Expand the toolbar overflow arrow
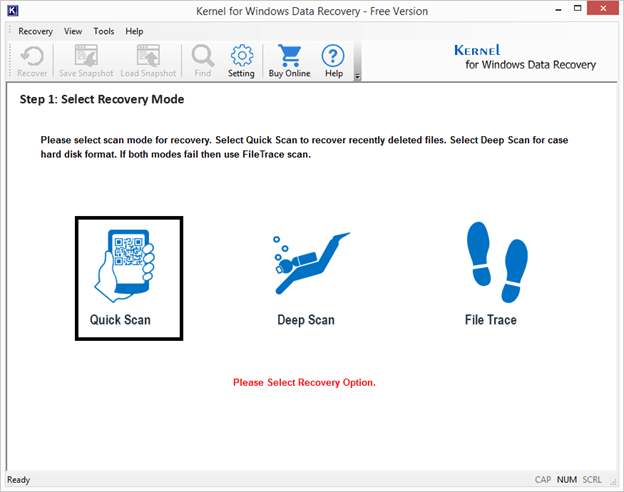 point(357,76)
